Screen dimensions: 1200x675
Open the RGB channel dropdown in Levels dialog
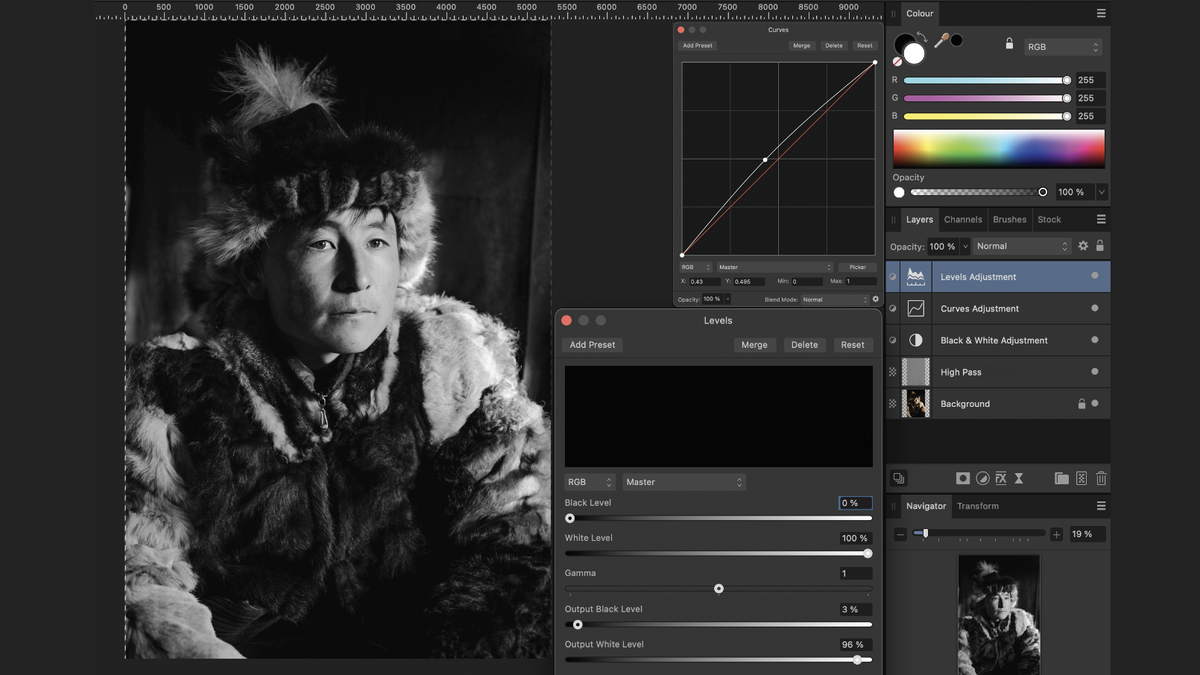click(588, 481)
